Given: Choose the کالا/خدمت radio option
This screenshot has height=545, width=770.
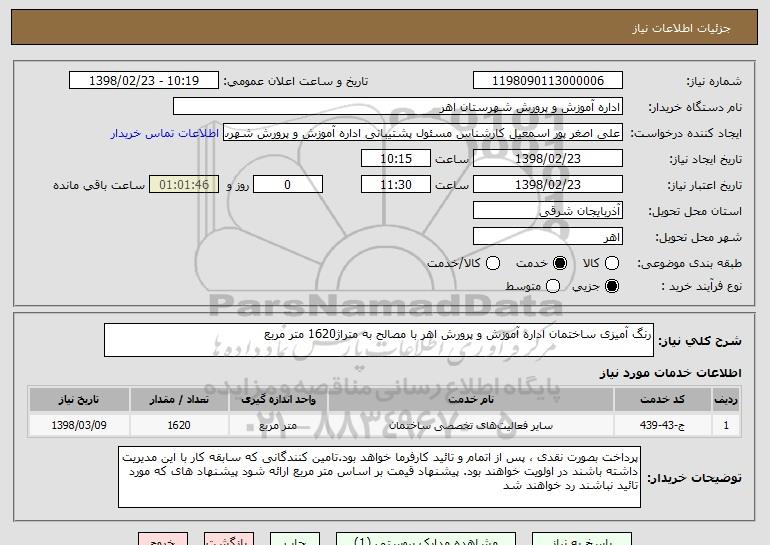Looking at the screenshot, I should (493, 263).
